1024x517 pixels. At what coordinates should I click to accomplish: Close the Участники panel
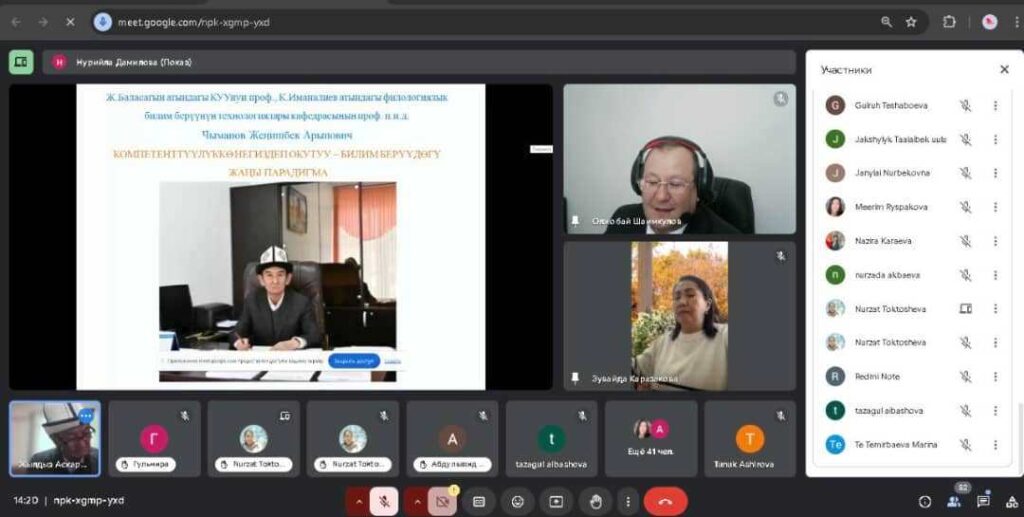pos(1004,69)
